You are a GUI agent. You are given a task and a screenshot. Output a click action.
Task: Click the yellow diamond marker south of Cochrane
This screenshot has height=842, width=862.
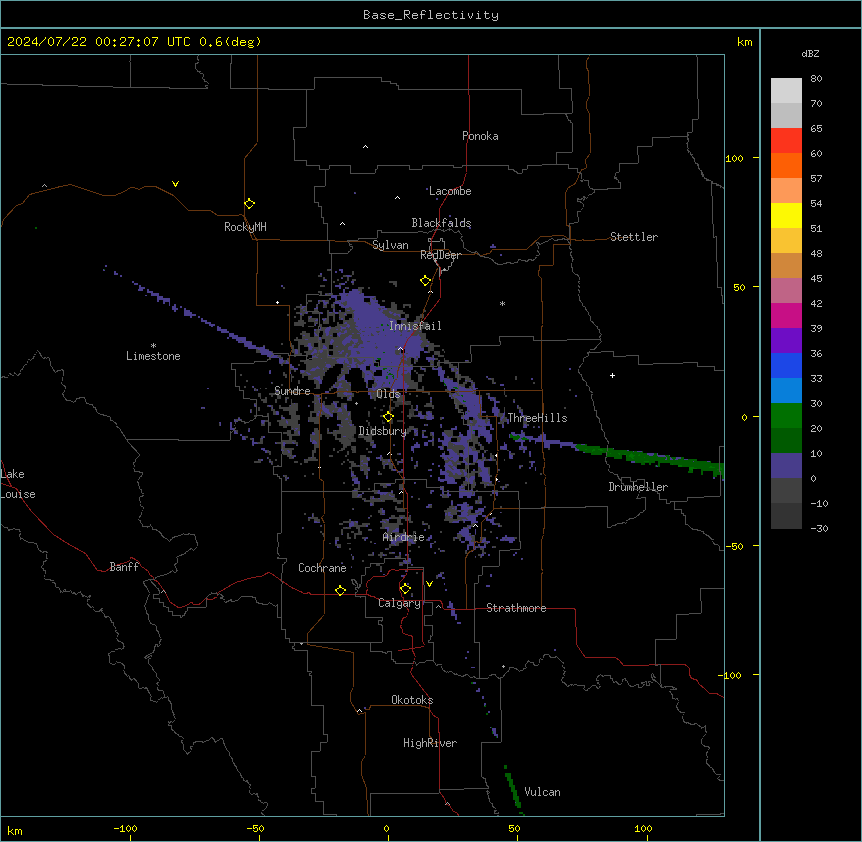point(341,590)
